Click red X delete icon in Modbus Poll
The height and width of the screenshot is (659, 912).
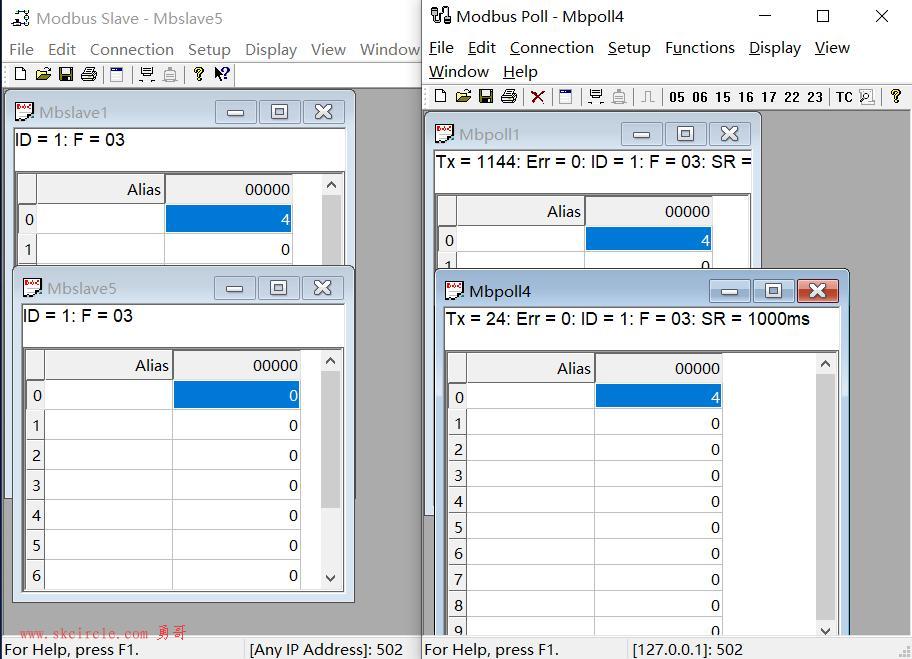pos(537,97)
